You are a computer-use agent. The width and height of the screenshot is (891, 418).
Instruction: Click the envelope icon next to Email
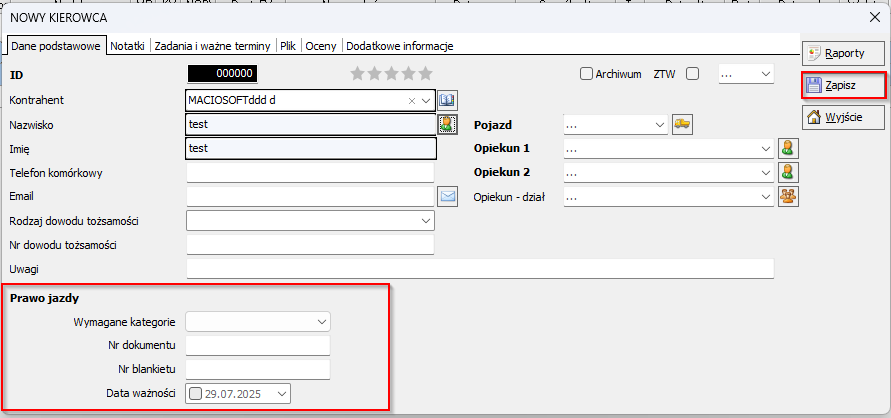pos(447,197)
